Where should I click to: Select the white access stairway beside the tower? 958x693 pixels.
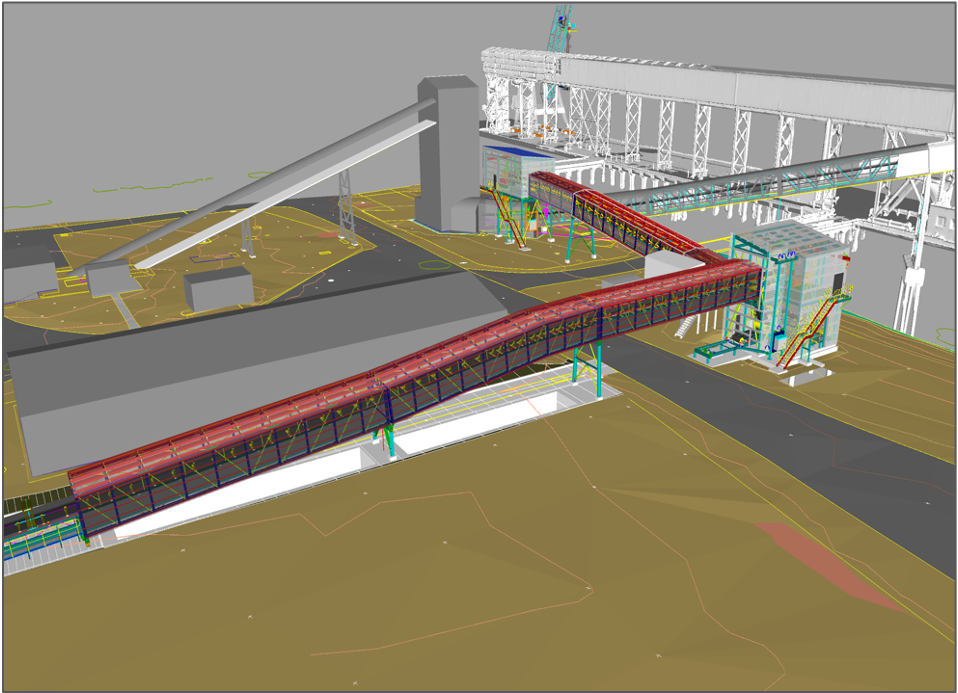(x=685, y=326)
